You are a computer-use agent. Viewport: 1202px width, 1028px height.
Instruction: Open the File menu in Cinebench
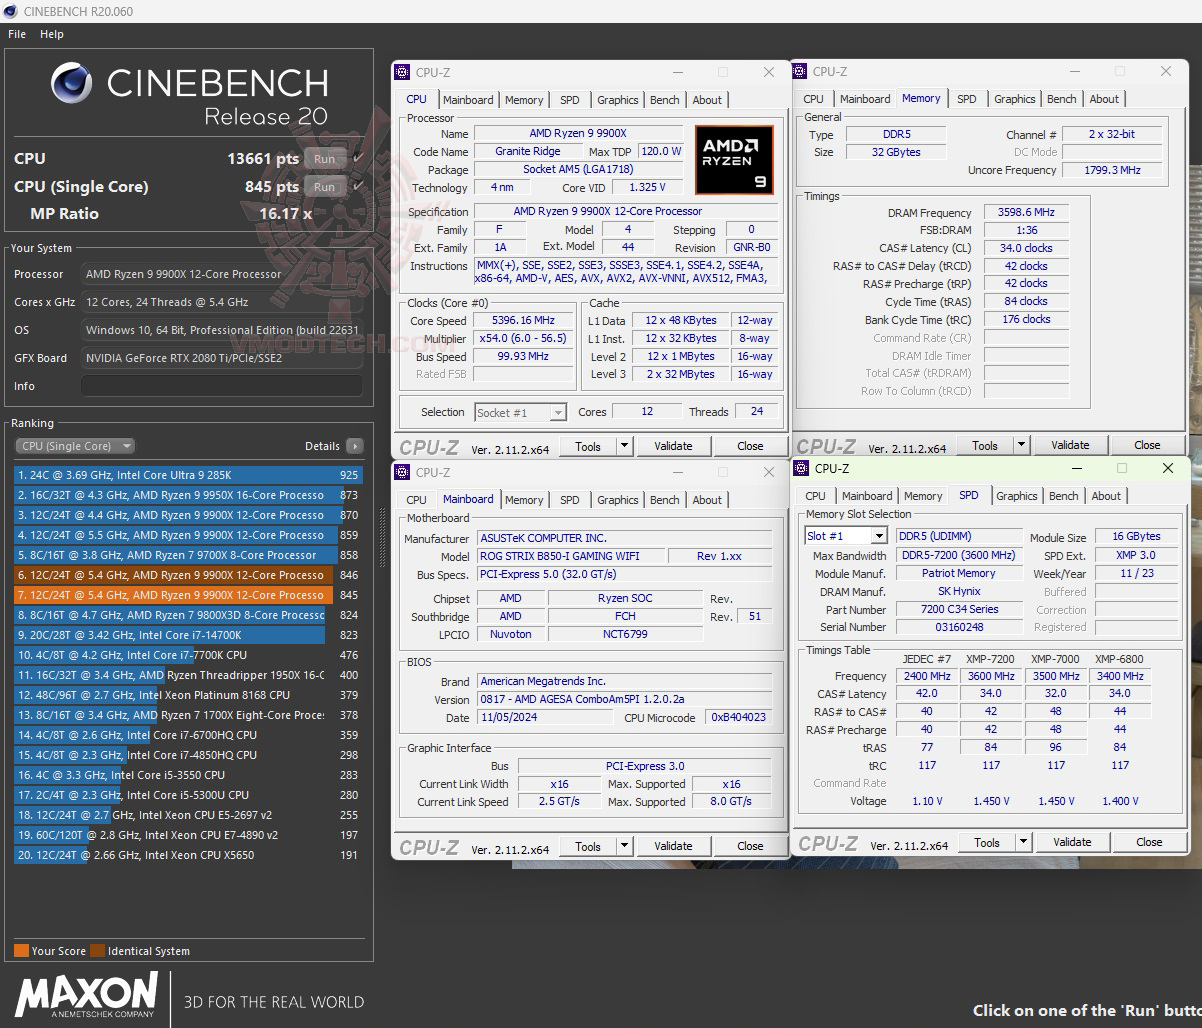(x=17, y=34)
